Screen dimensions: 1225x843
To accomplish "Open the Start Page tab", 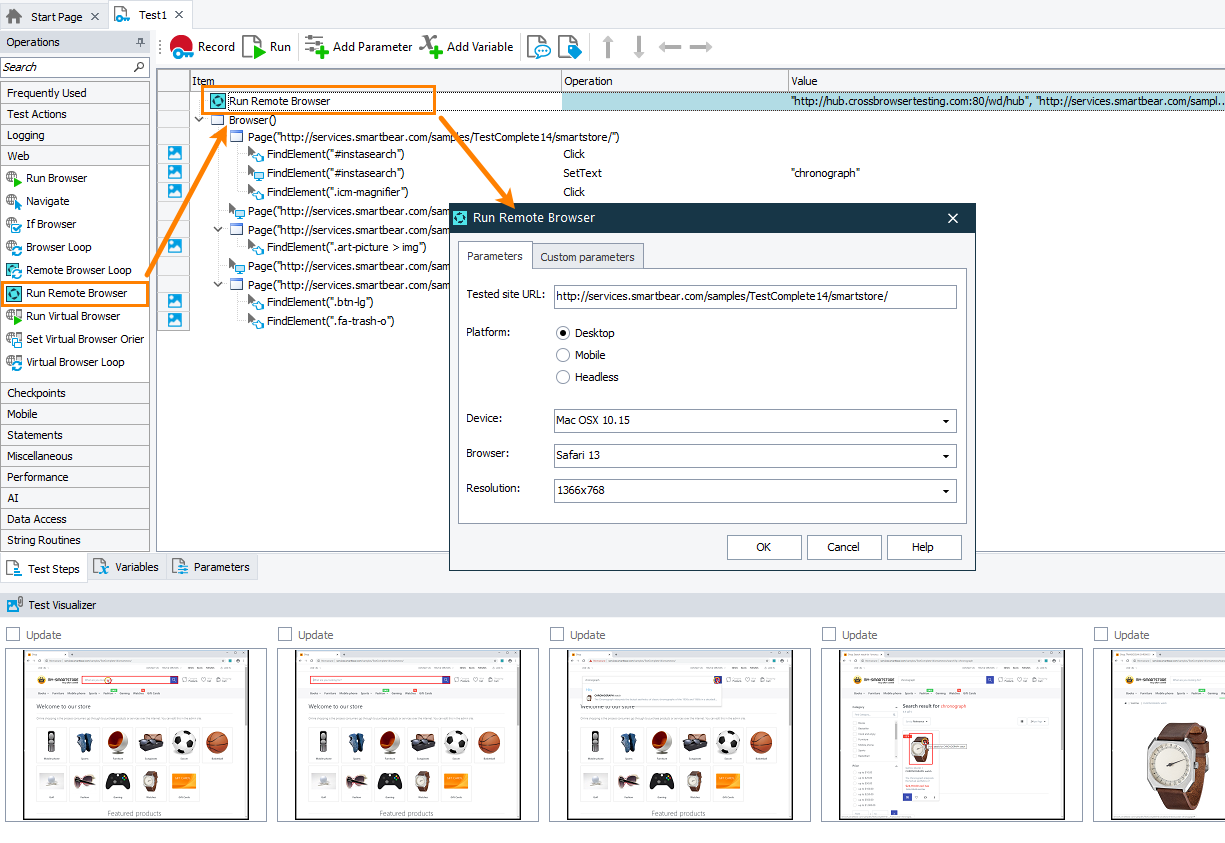I will point(55,15).
